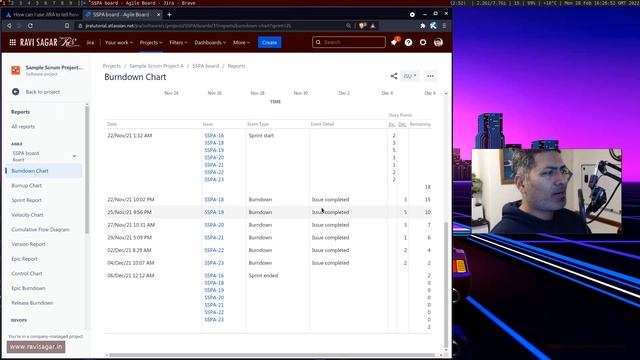Select Cumulative Flow Diagram report
640x360 pixels.
click(40, 230)
